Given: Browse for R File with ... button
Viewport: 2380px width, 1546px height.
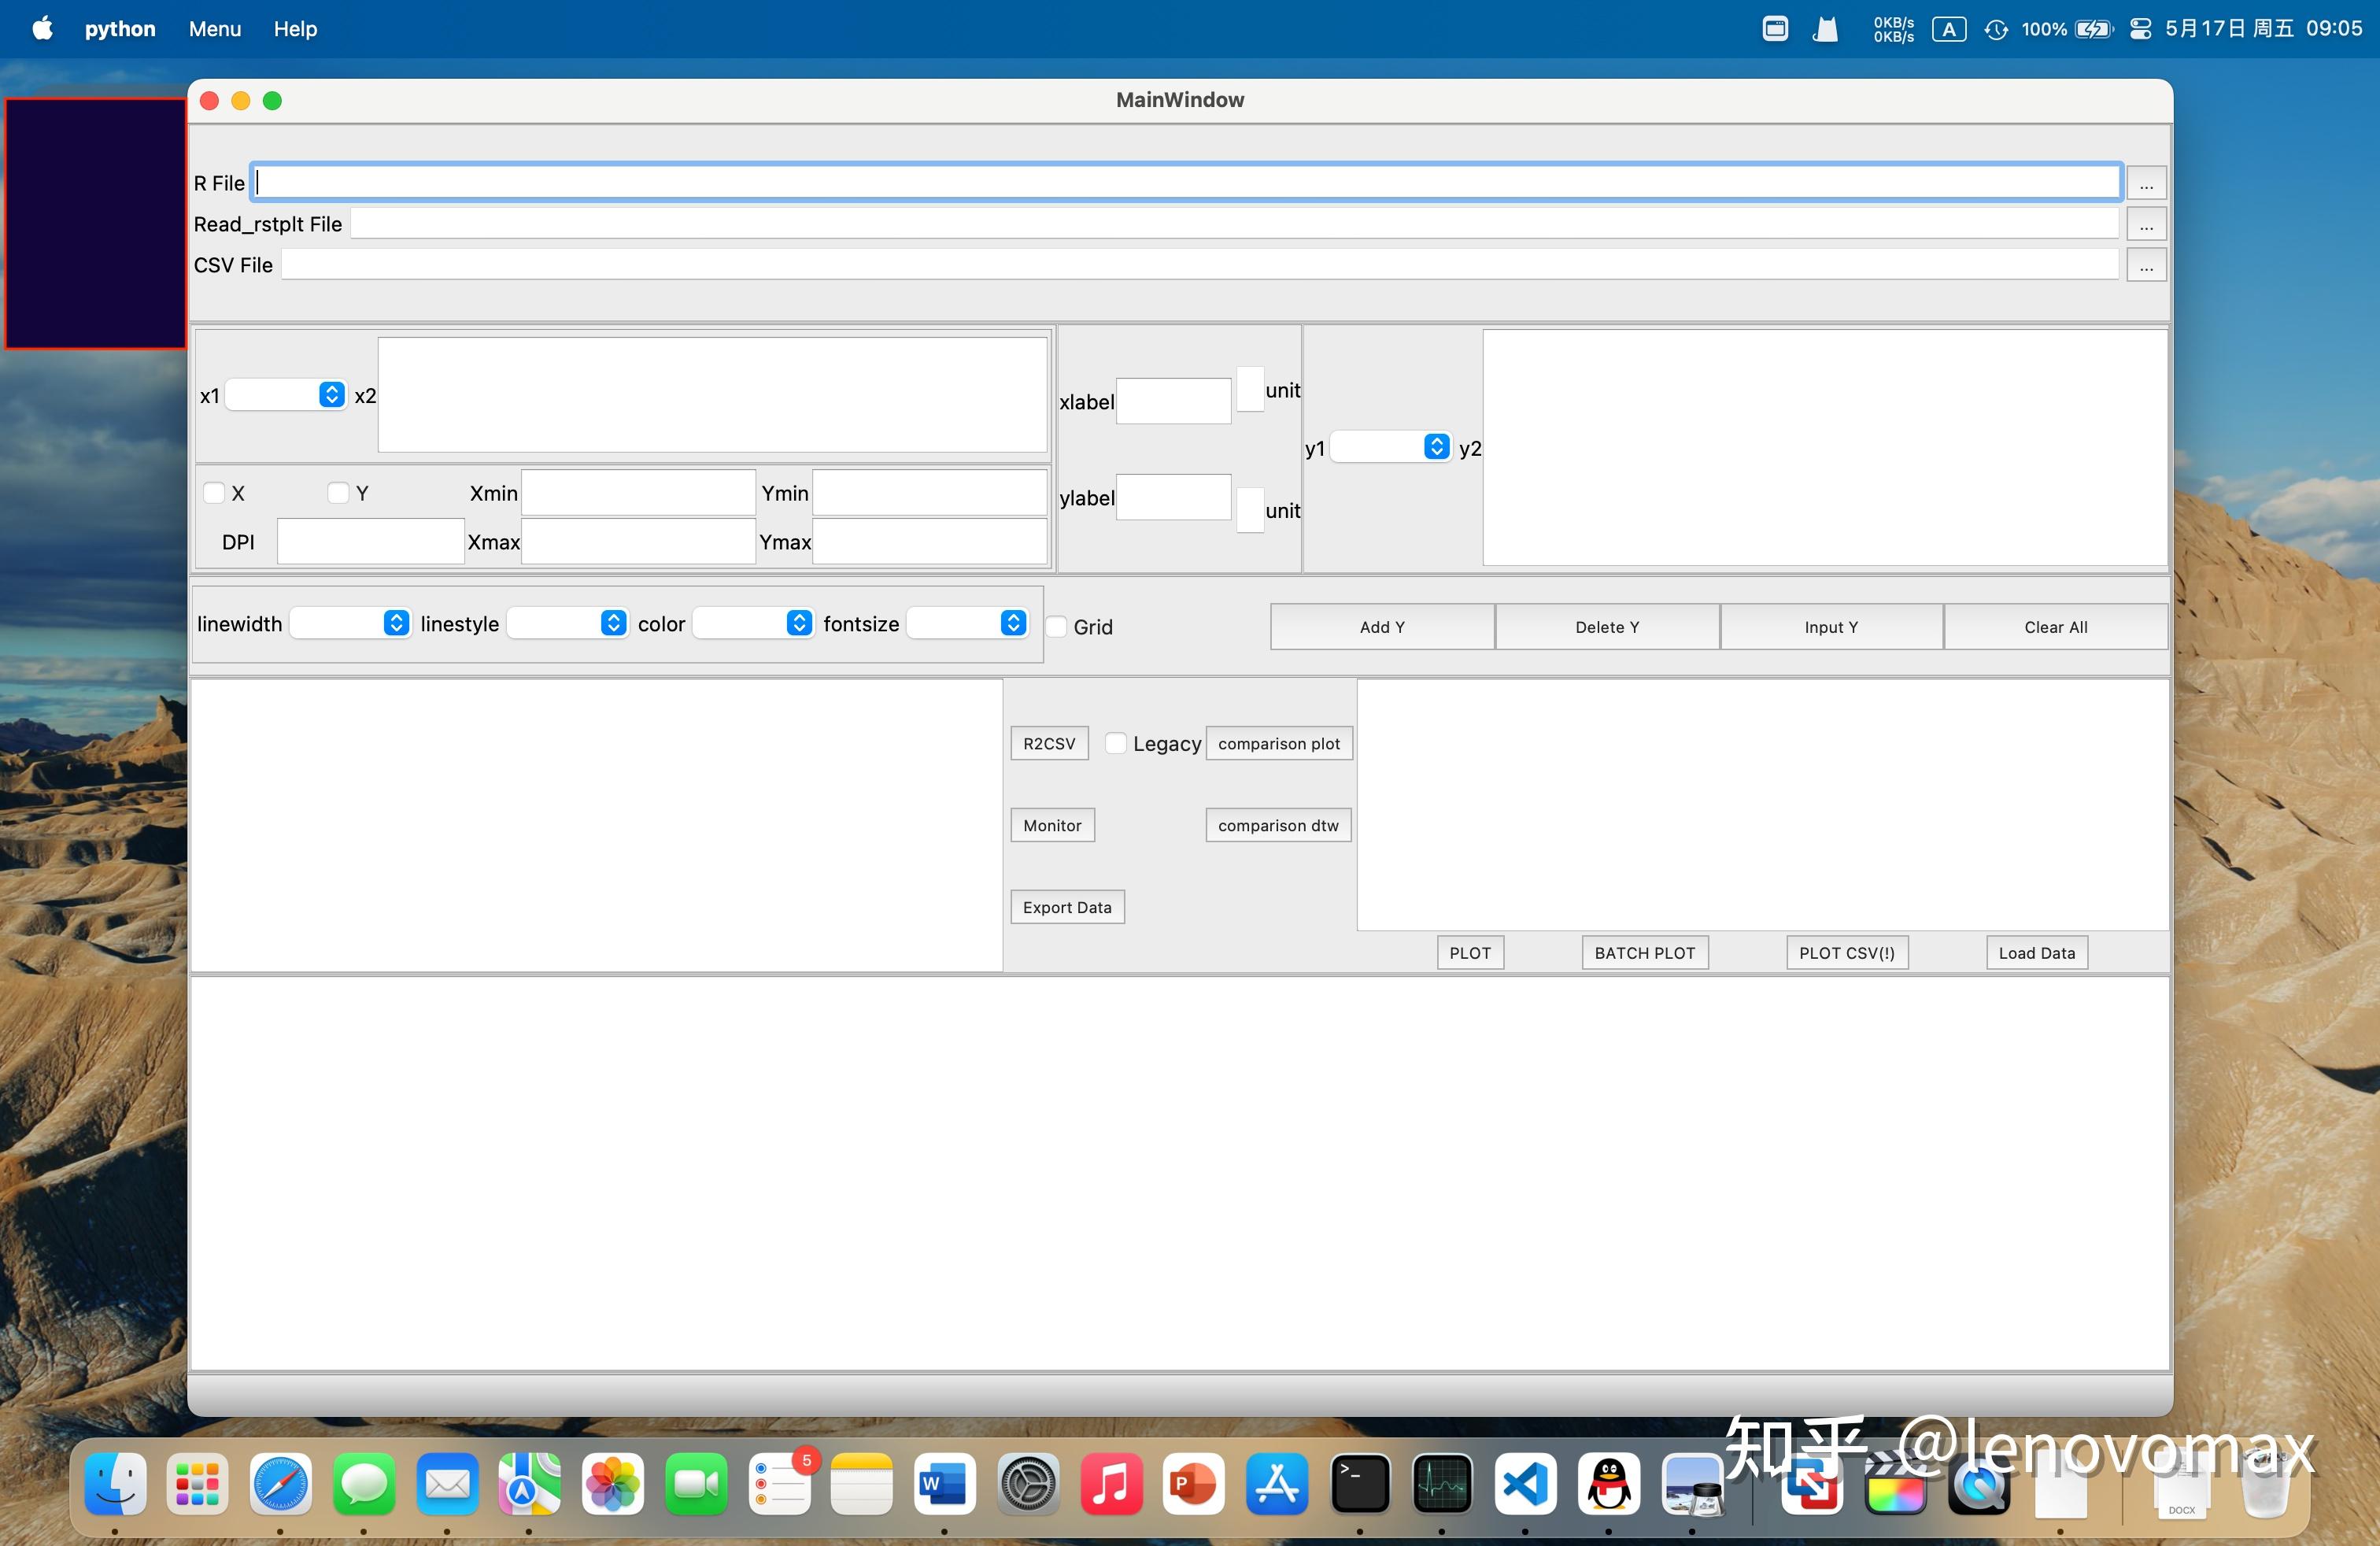Looking at the screenshot, I should pos(2146,183).
